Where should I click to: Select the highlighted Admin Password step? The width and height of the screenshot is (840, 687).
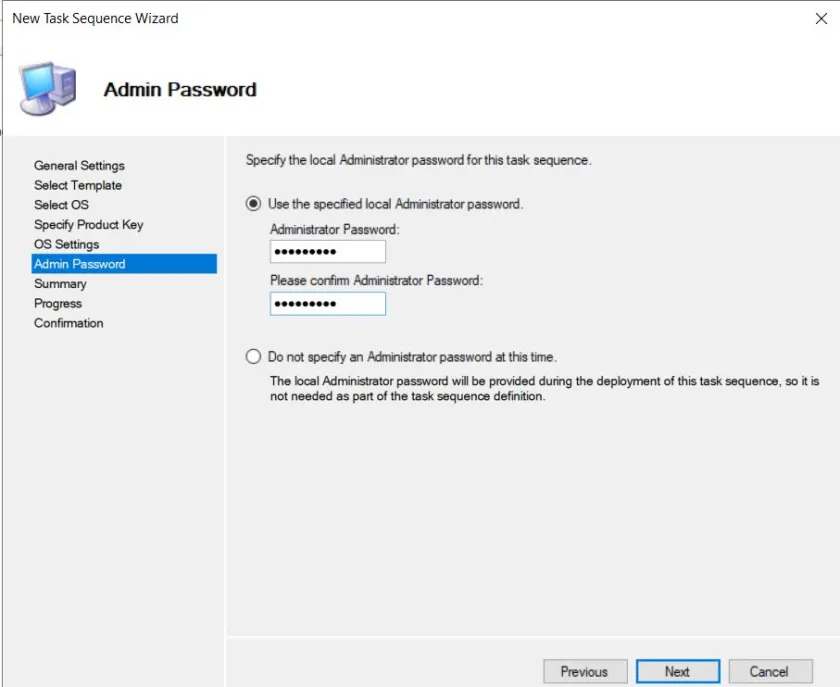80,264
